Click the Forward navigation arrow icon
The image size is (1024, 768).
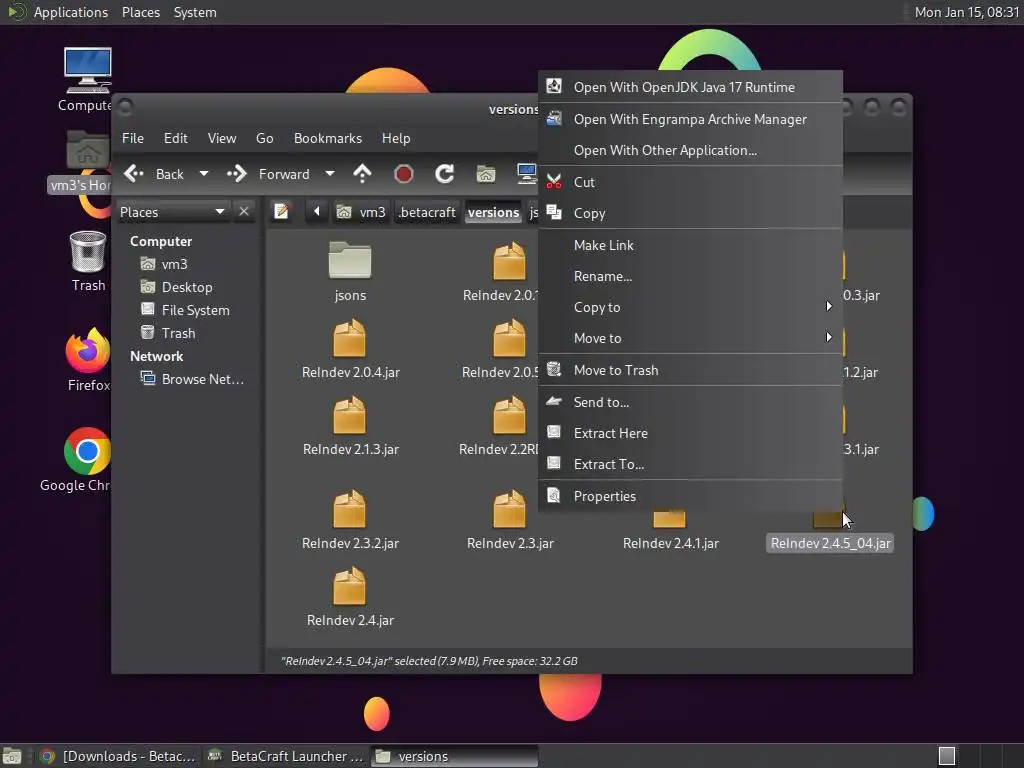point(236,174)
